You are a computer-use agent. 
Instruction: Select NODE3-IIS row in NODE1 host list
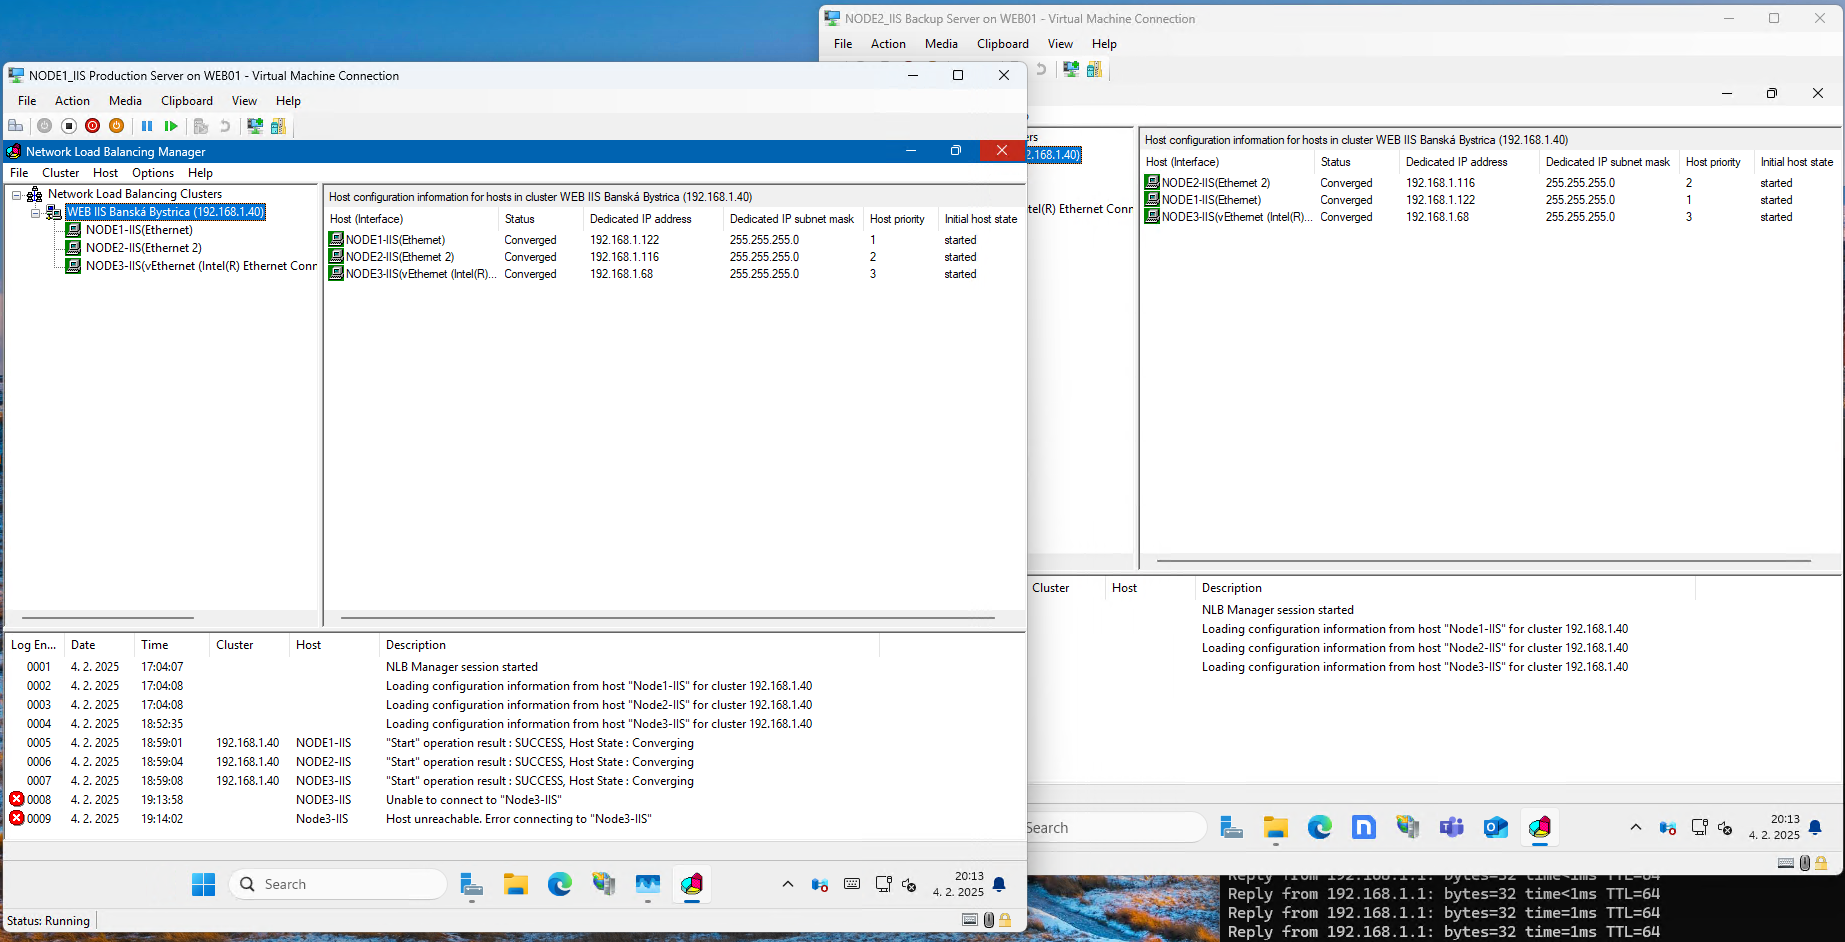click(x=675, y=274)
